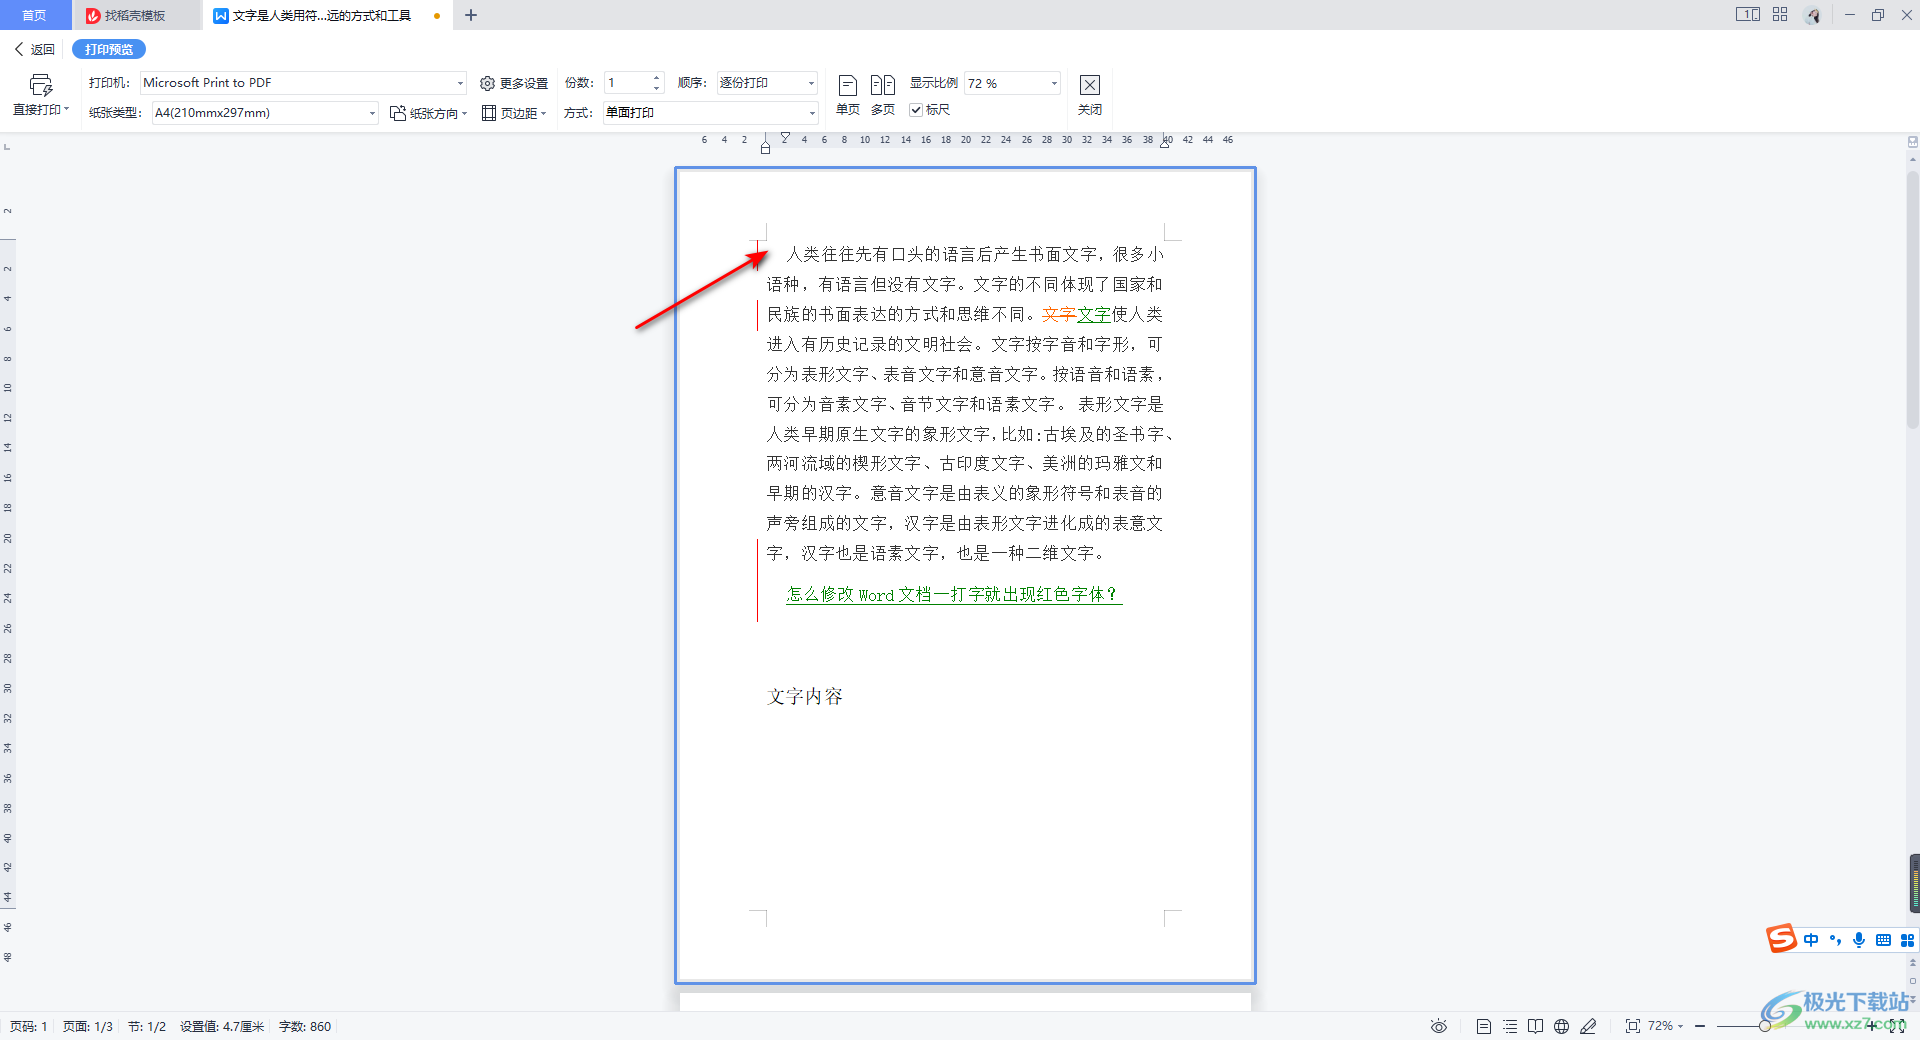Switch to the 首页 home tab
The width and height of the screenshot is (1920, 1040).
35,15
